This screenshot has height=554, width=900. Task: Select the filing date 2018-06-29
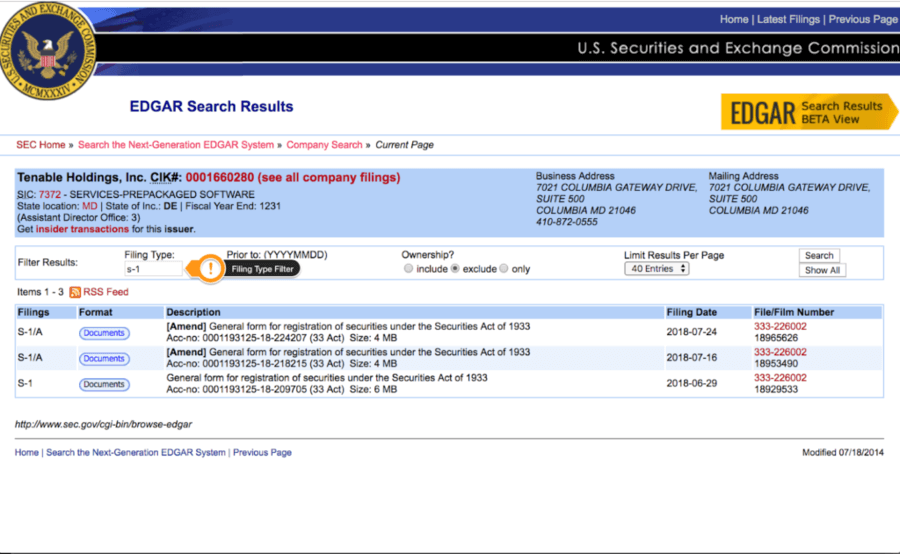coord(691,383)
